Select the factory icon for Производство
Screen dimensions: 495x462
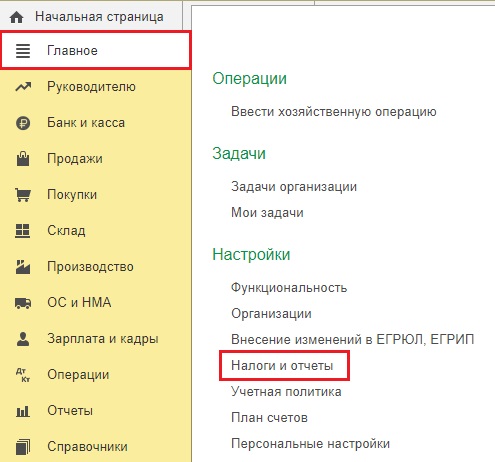[23, 267]
